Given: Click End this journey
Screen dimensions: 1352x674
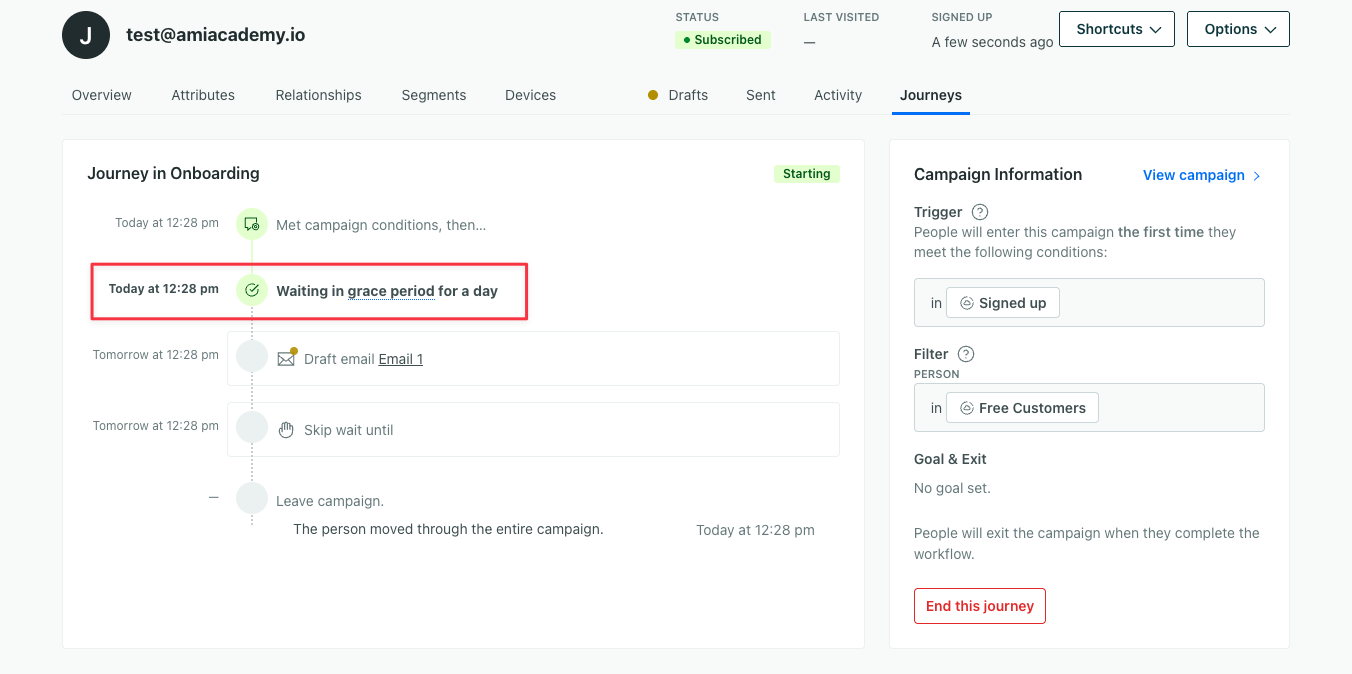Looking at the screenshot, I should (x=979, y=605).
